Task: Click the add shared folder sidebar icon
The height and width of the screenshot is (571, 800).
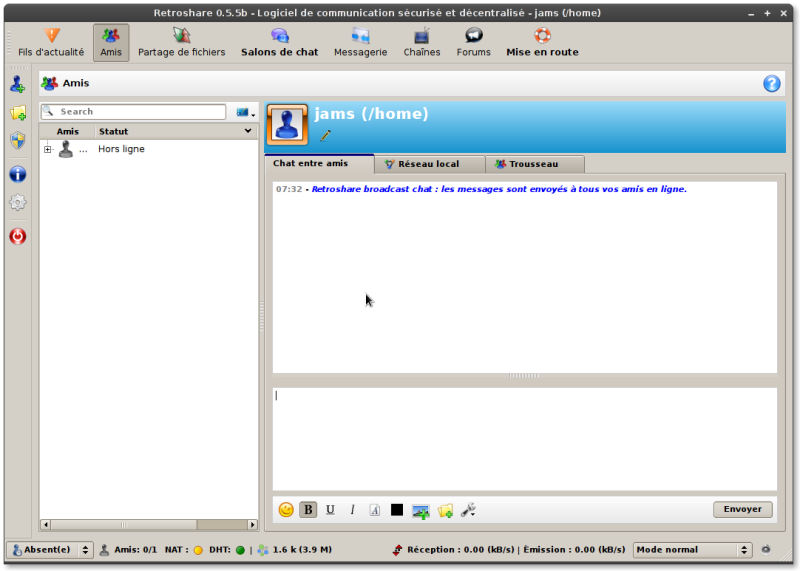Action: tap(18, 113)
